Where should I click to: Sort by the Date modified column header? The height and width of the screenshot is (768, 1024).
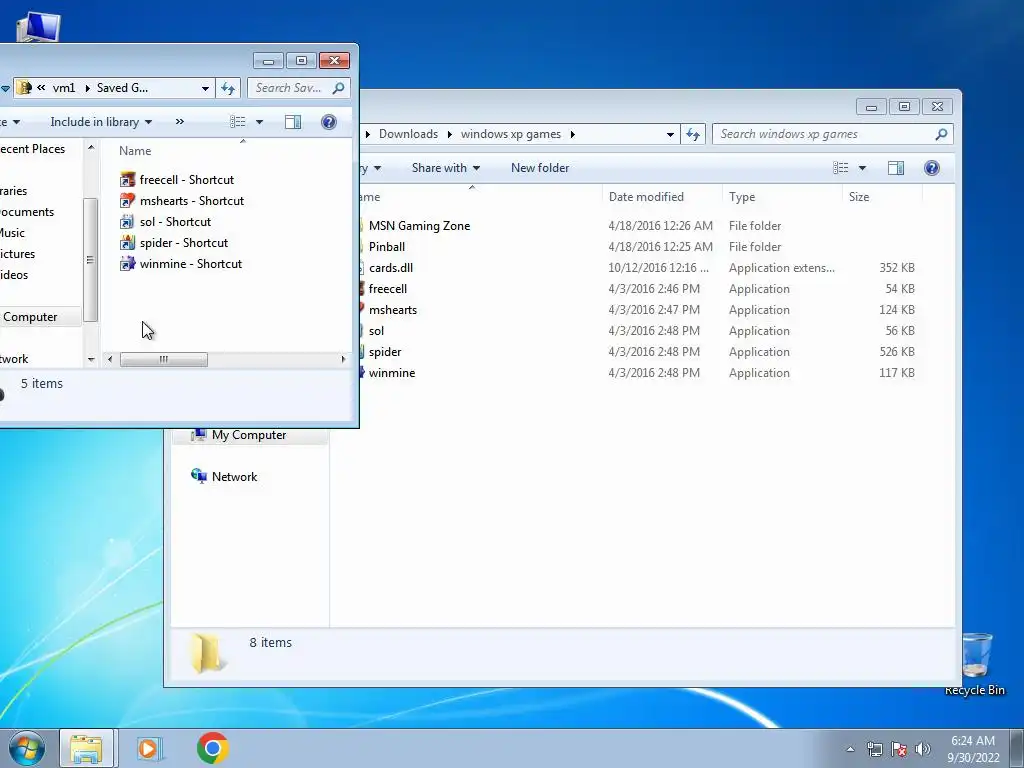pyautogui.click(x=662, y=197)
